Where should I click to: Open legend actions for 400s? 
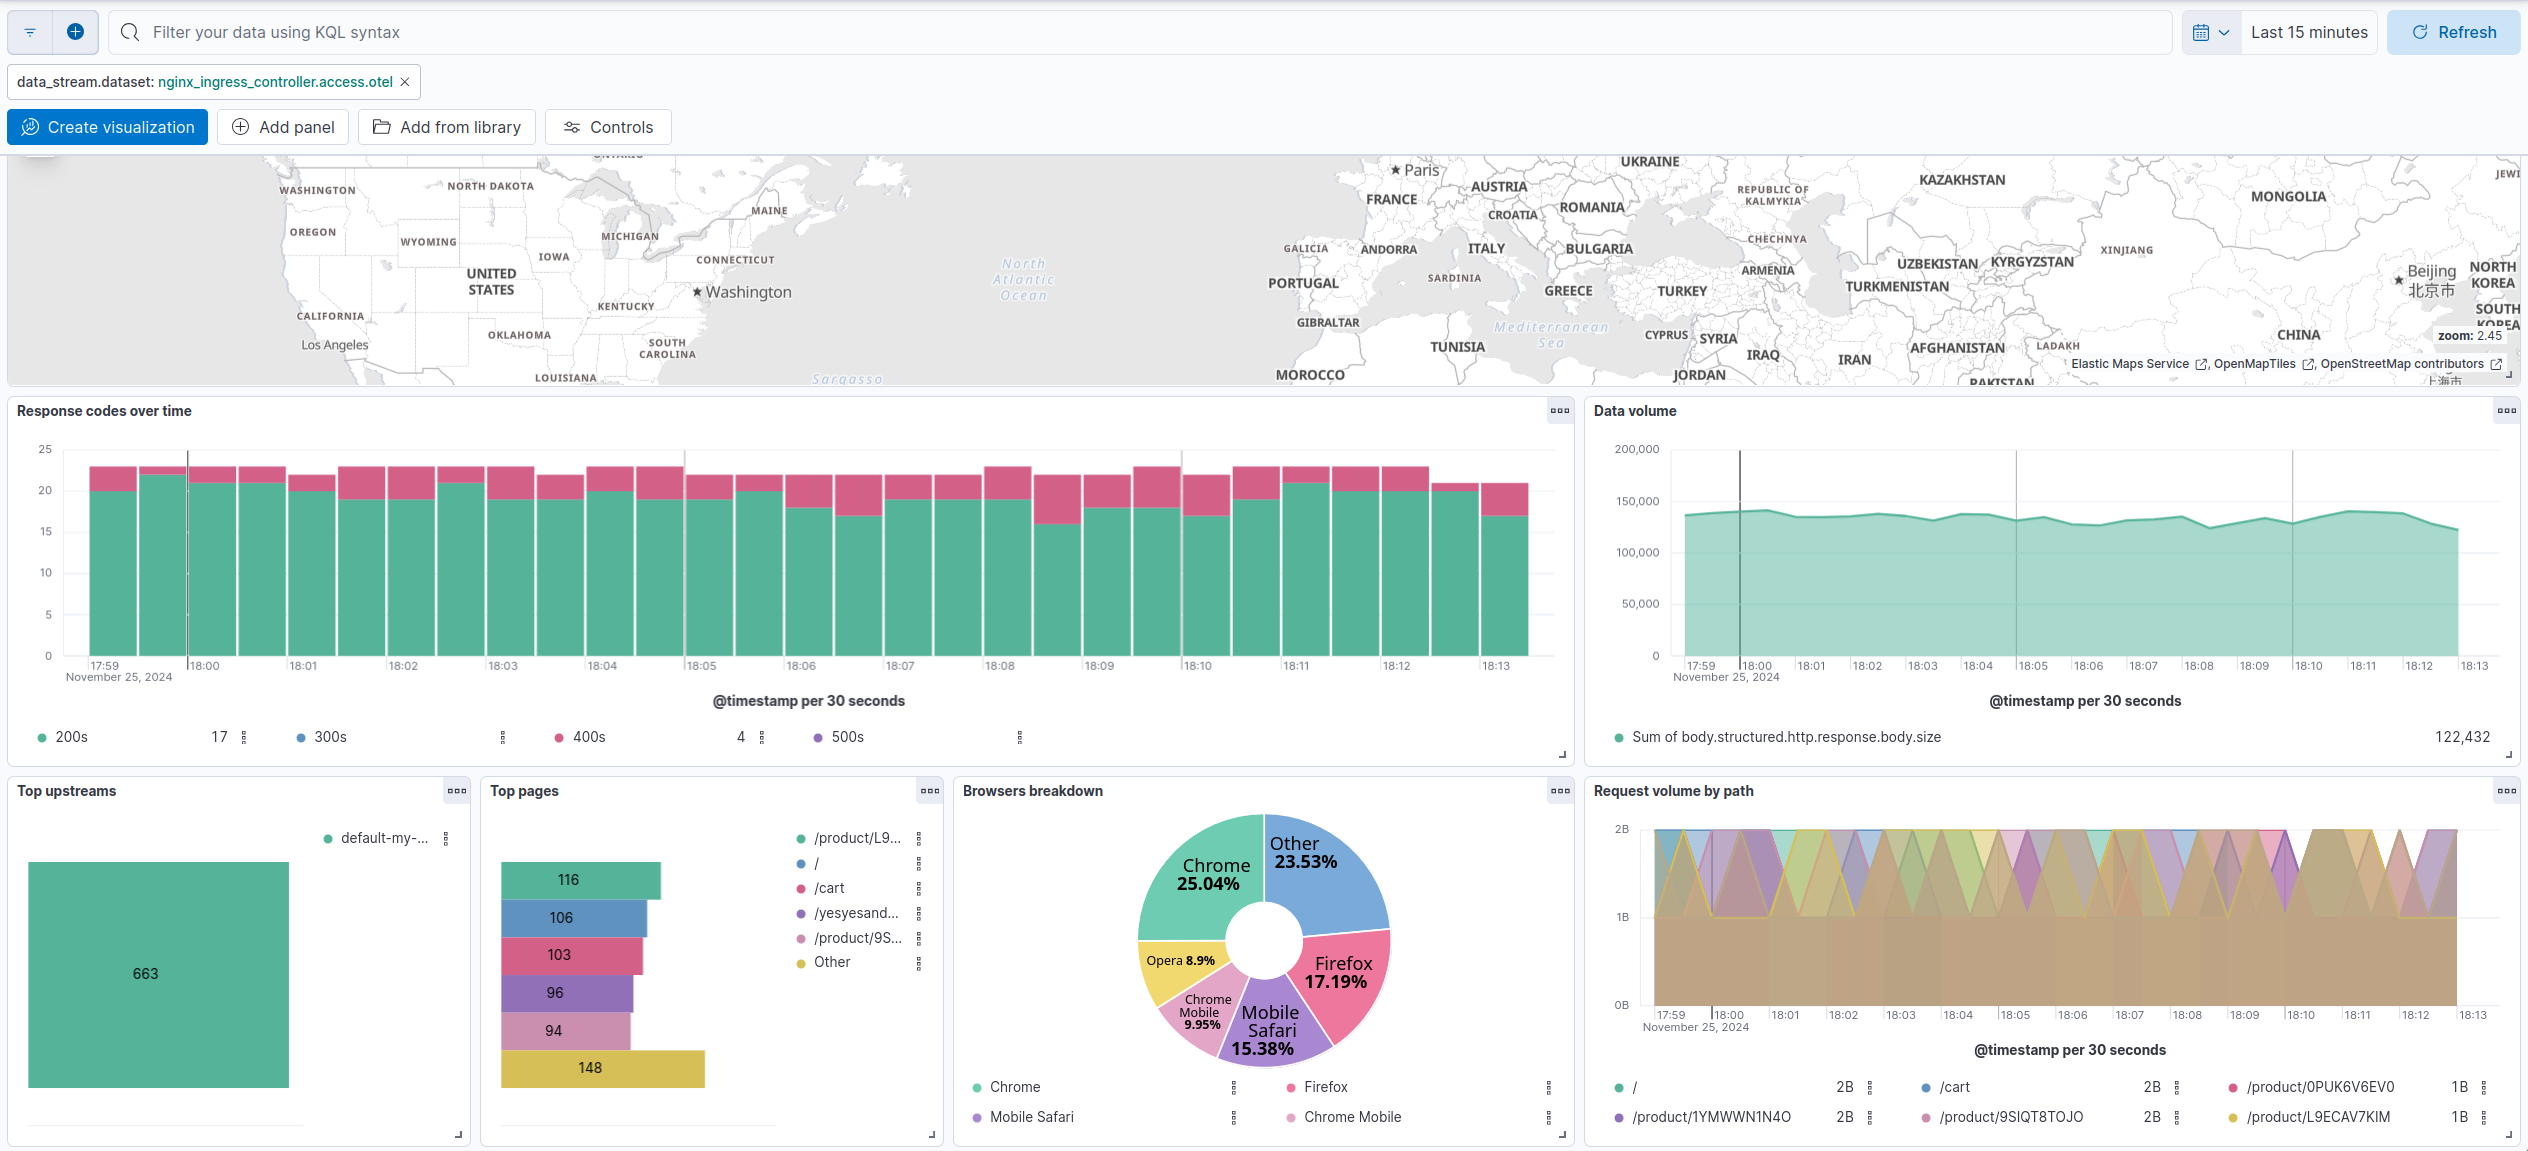[x=762, y=737]
